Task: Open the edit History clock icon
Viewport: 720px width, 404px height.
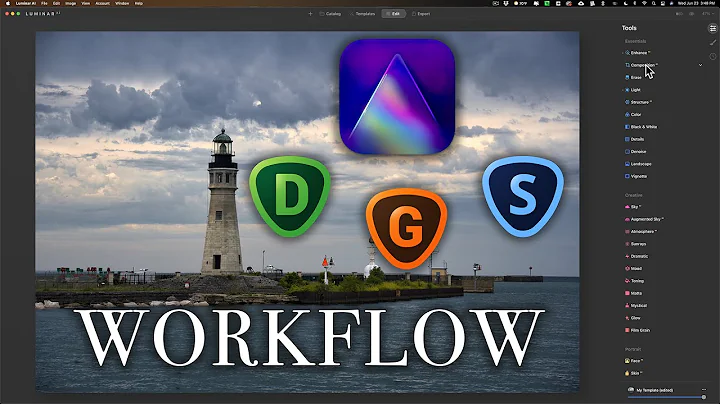Action: point(713,56)
